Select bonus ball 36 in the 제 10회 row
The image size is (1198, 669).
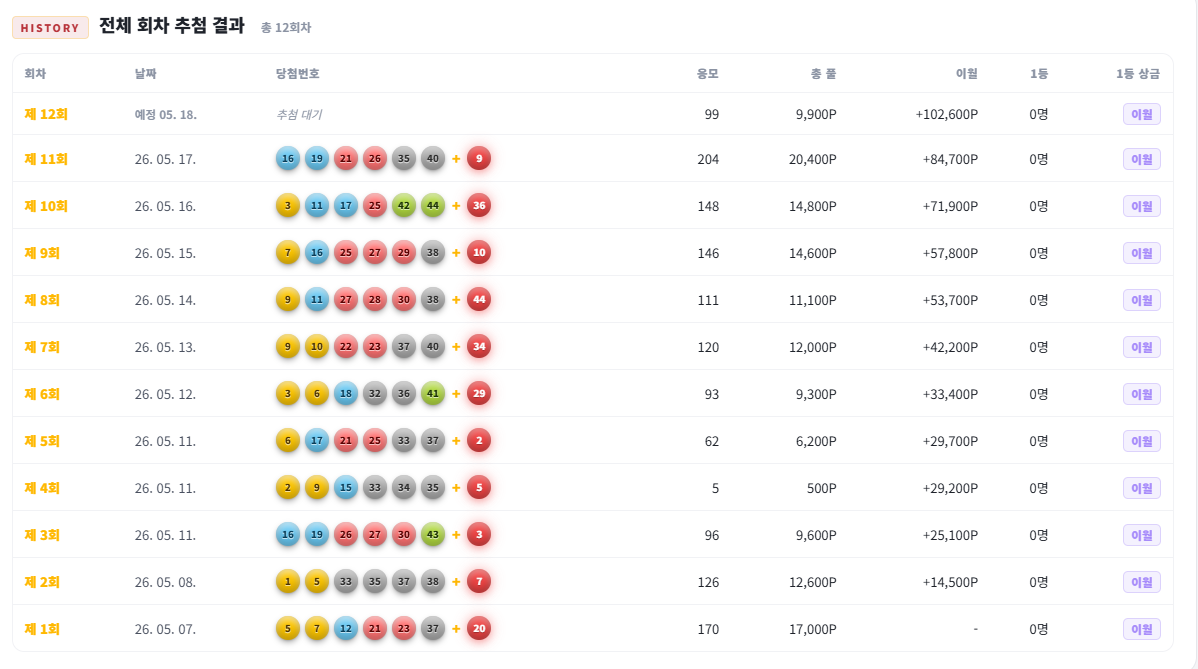coord(479,205)
